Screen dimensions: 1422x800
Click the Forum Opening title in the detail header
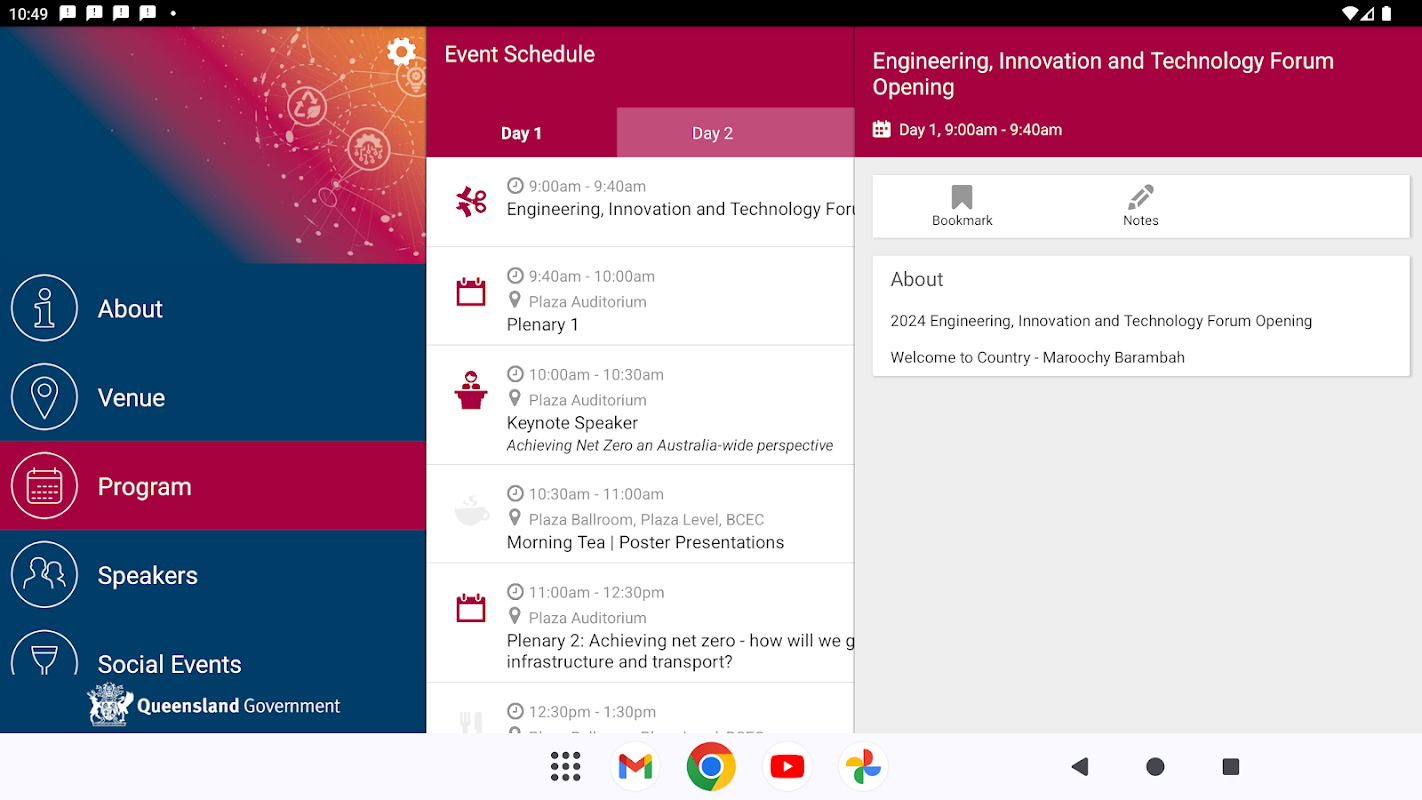[x=1103, y=73]
